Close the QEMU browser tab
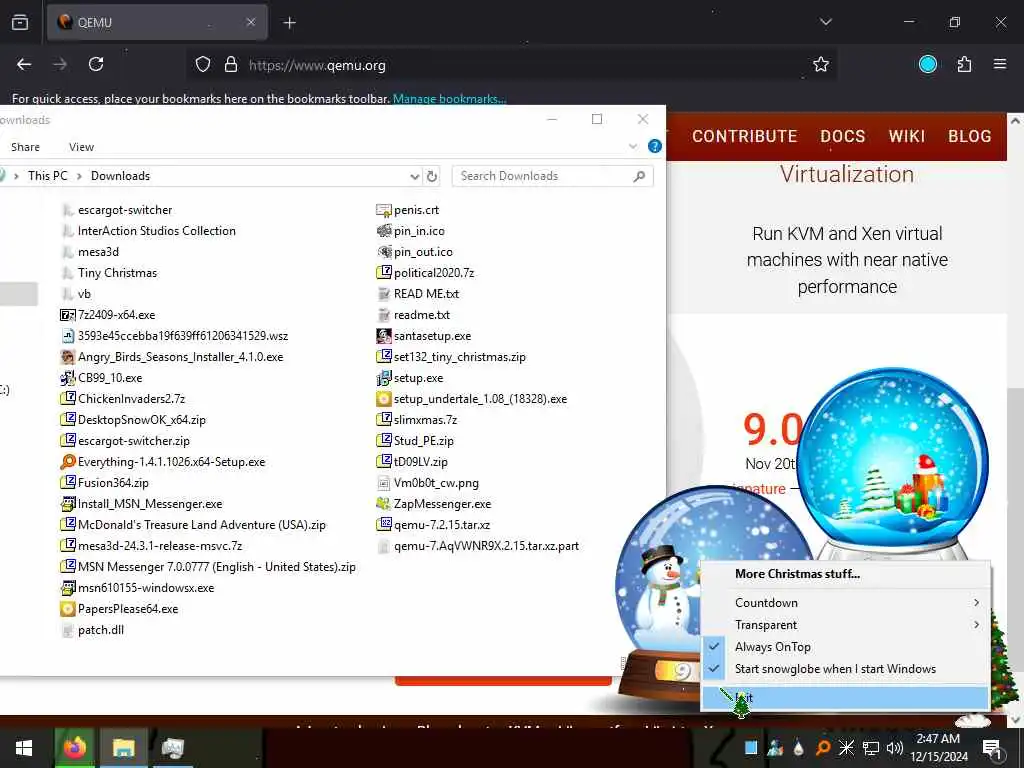 tap(251, 22)
